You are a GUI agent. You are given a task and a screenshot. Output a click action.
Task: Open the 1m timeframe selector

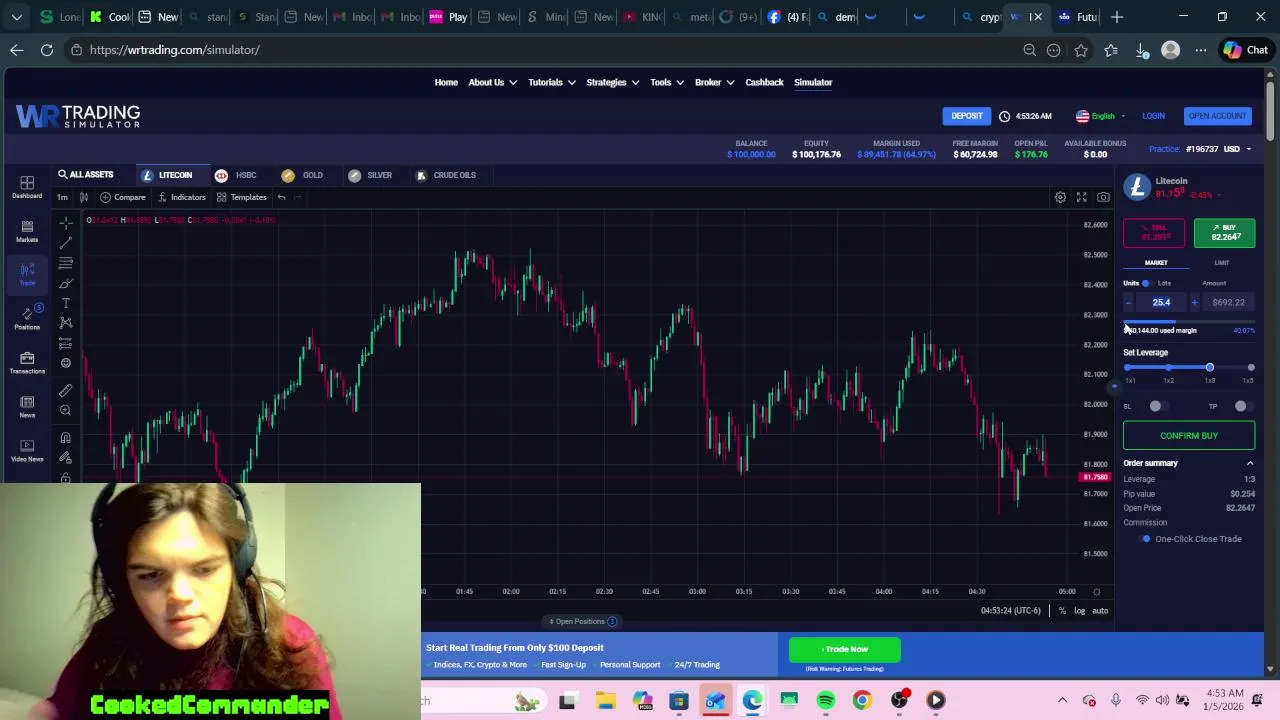(62, 197)
